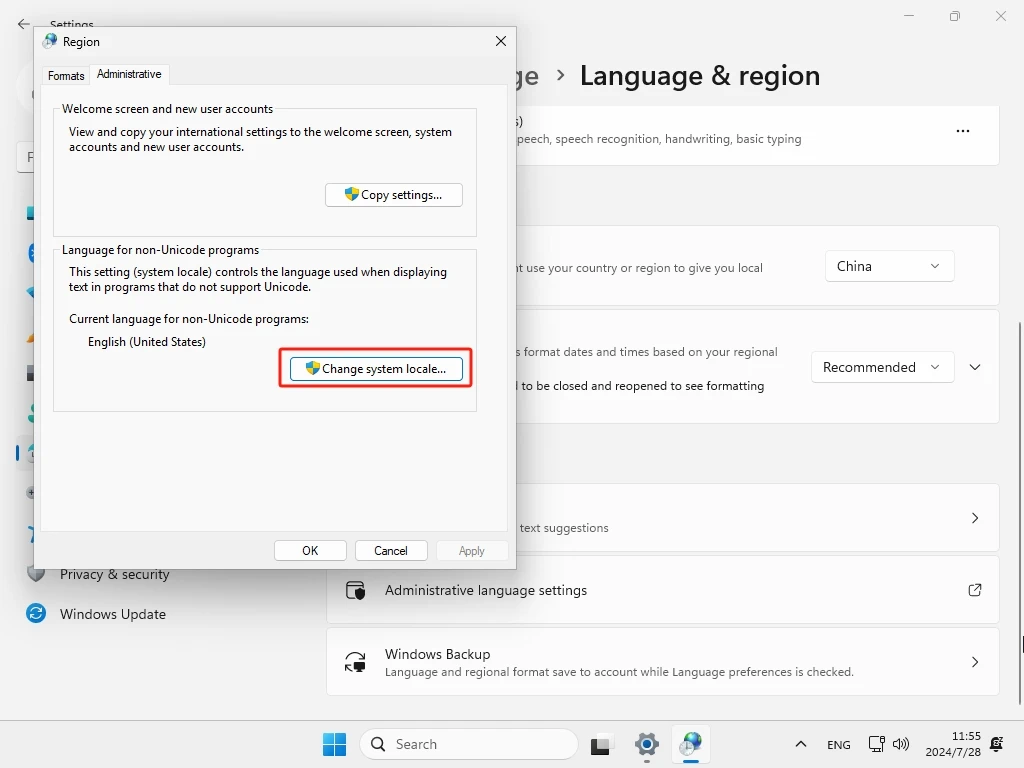This screenshot has height=768, width=1024.
Task: Select the Administrative tab
Action: 129,74
